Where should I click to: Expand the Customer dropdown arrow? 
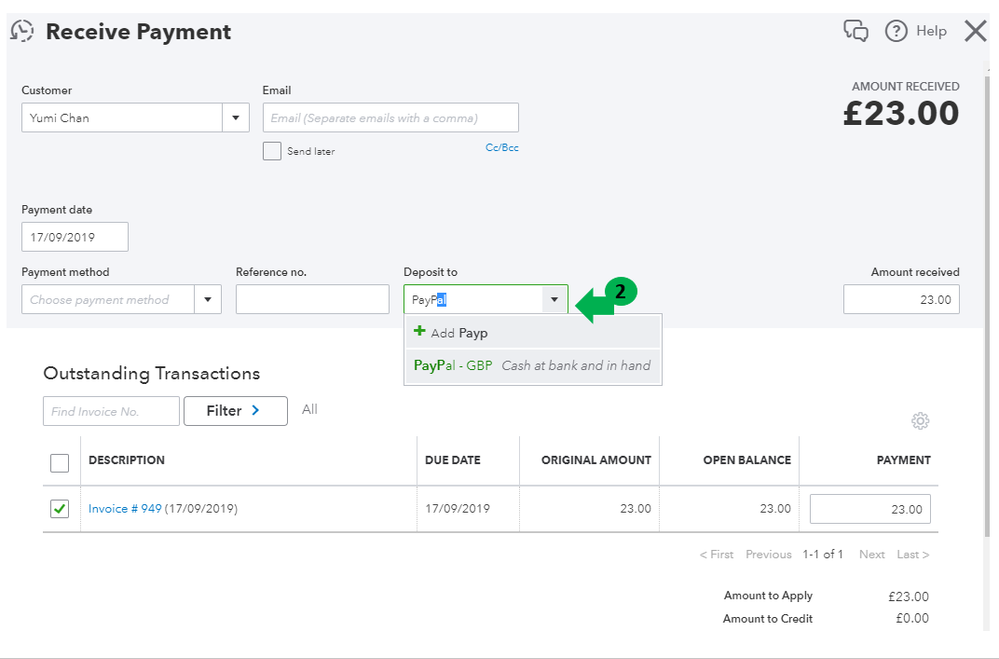tap(235, 118)
